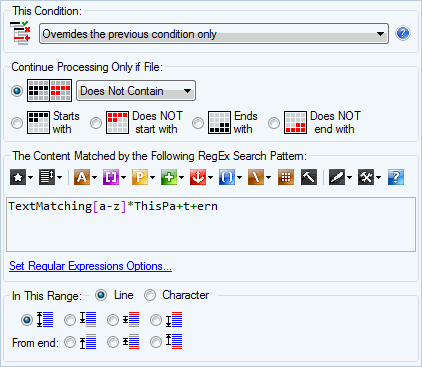Expand the arrow next to brown backslash icon
422x367 pixels.
coord(268,177)
